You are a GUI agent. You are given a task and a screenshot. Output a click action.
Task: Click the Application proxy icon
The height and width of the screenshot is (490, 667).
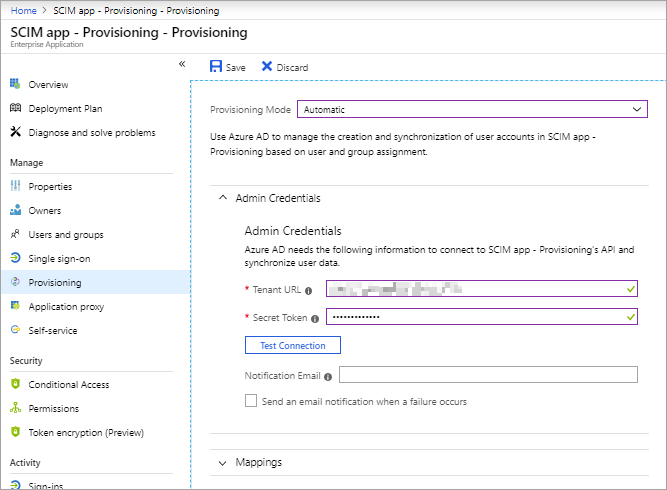pos(15,305)
